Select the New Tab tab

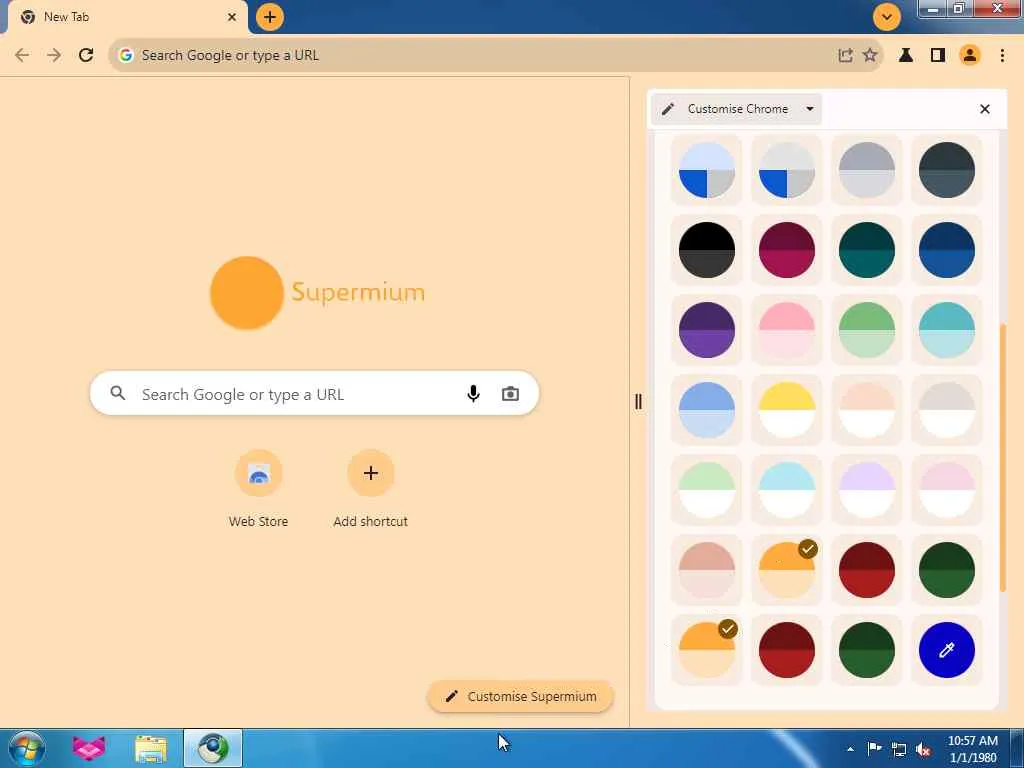pos(127,17)
